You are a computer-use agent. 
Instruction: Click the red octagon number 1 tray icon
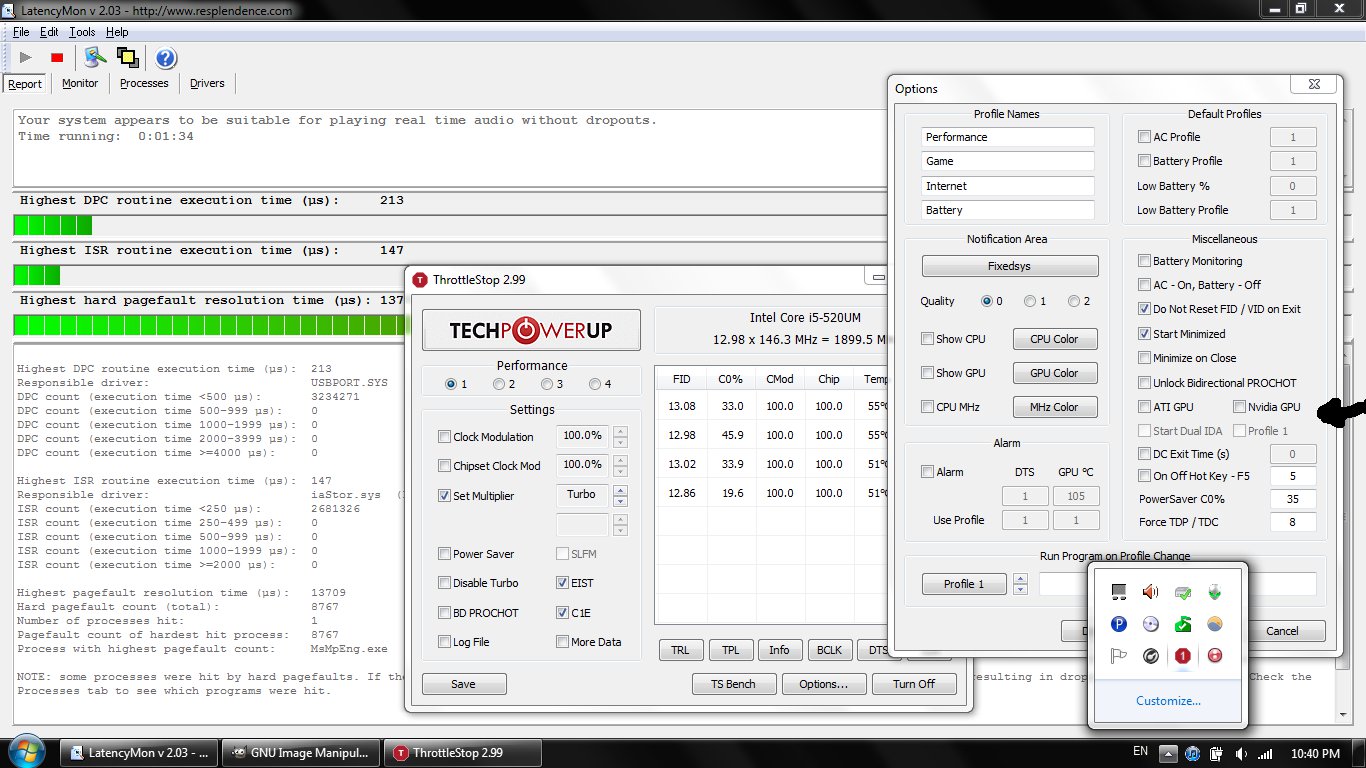tap(1183, 656)
